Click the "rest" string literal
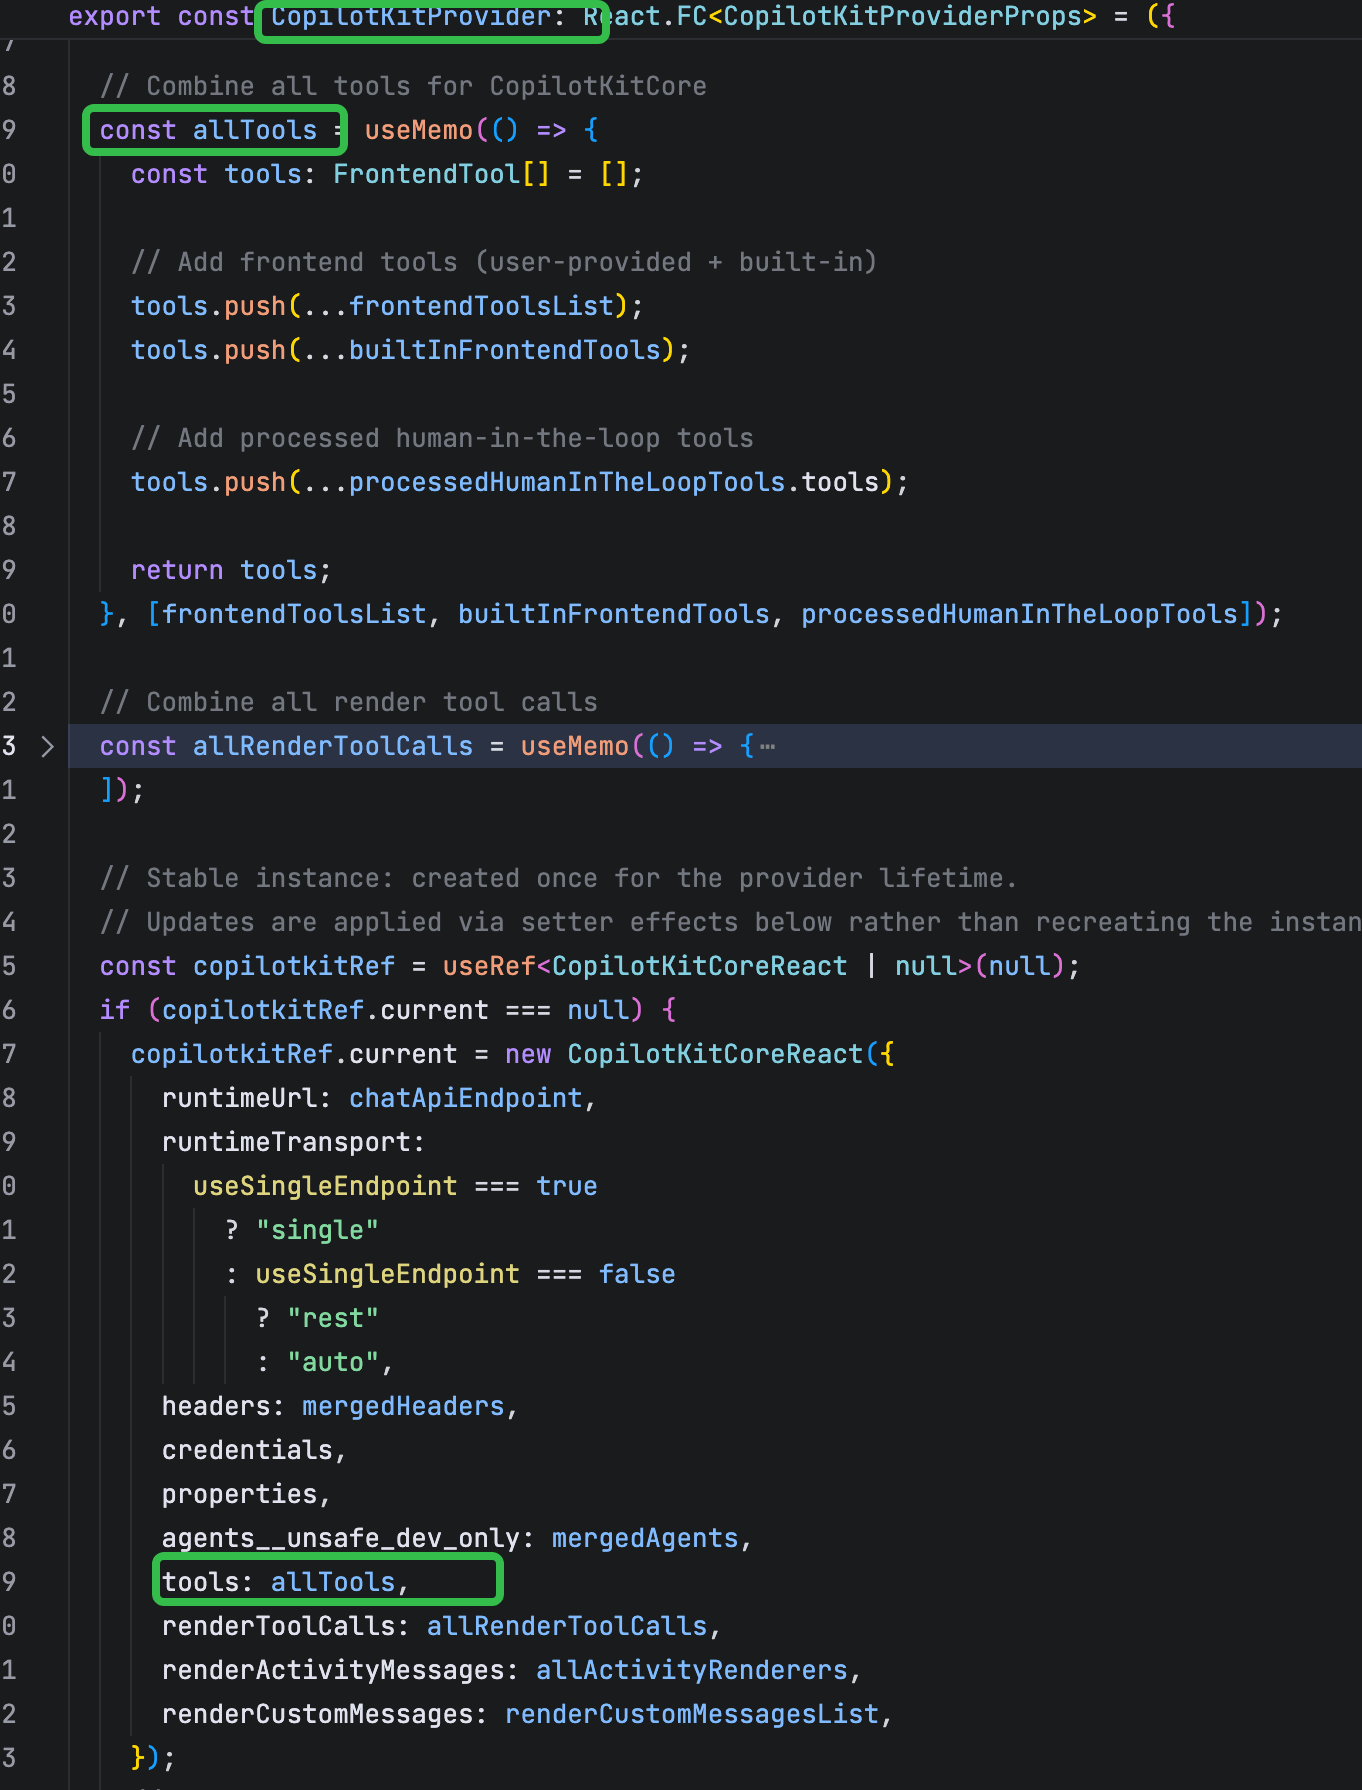 click(x=333, y=1318)
